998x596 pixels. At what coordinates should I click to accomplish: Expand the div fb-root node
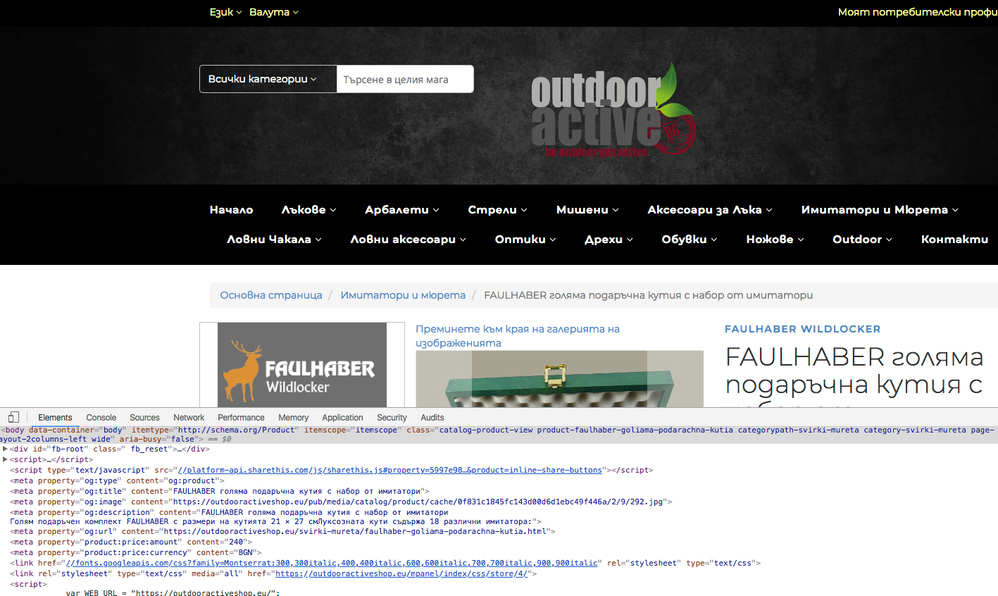pyautogui.click(x=5, y=449)
